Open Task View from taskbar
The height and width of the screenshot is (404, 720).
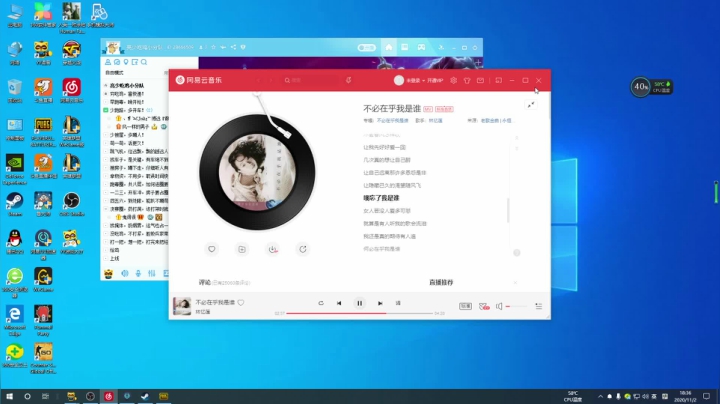pyautogui.click(x=45, y=396)
